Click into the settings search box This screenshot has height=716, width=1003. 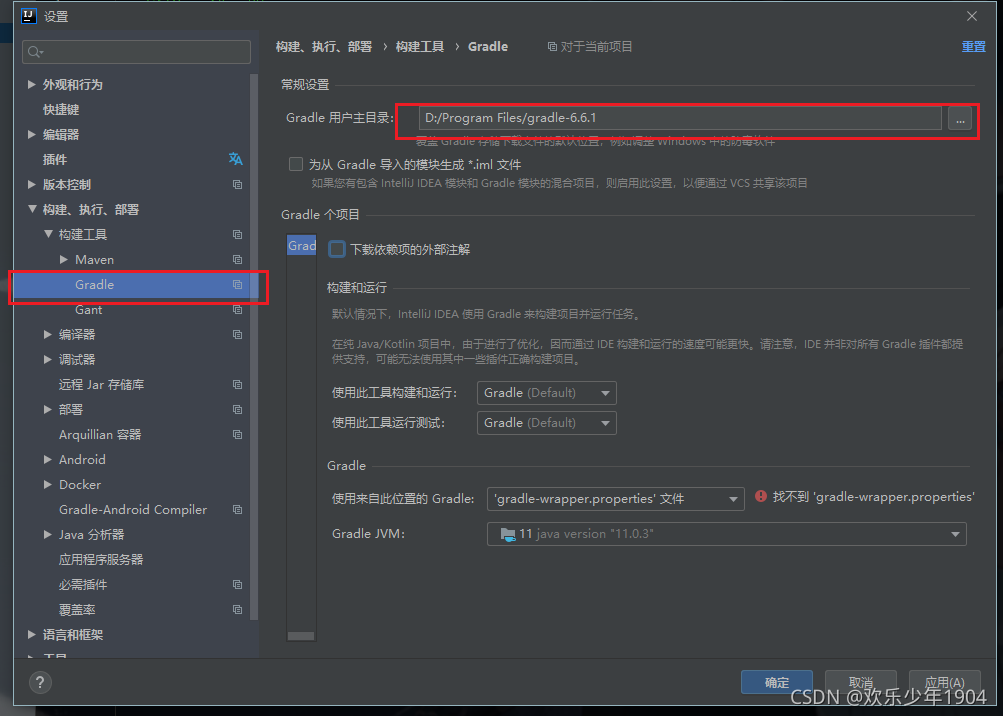pyautogui.click(x=136, y=52)
